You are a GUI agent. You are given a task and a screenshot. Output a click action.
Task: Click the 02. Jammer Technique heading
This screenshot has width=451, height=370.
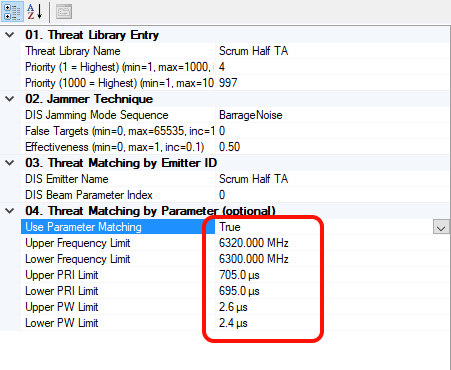[x=89, y=99]
